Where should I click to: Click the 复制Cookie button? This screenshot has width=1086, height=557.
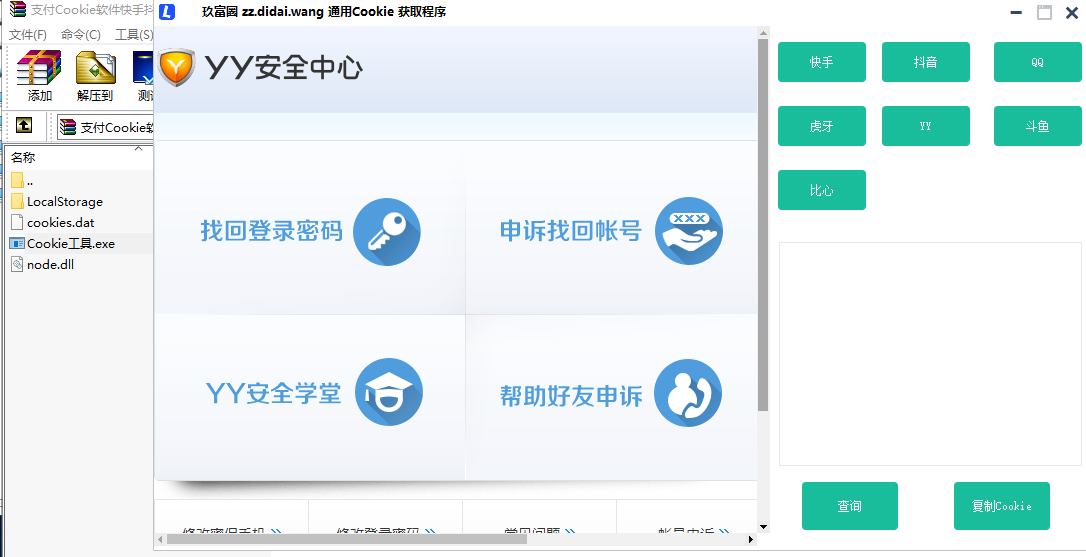point(1001,506)
